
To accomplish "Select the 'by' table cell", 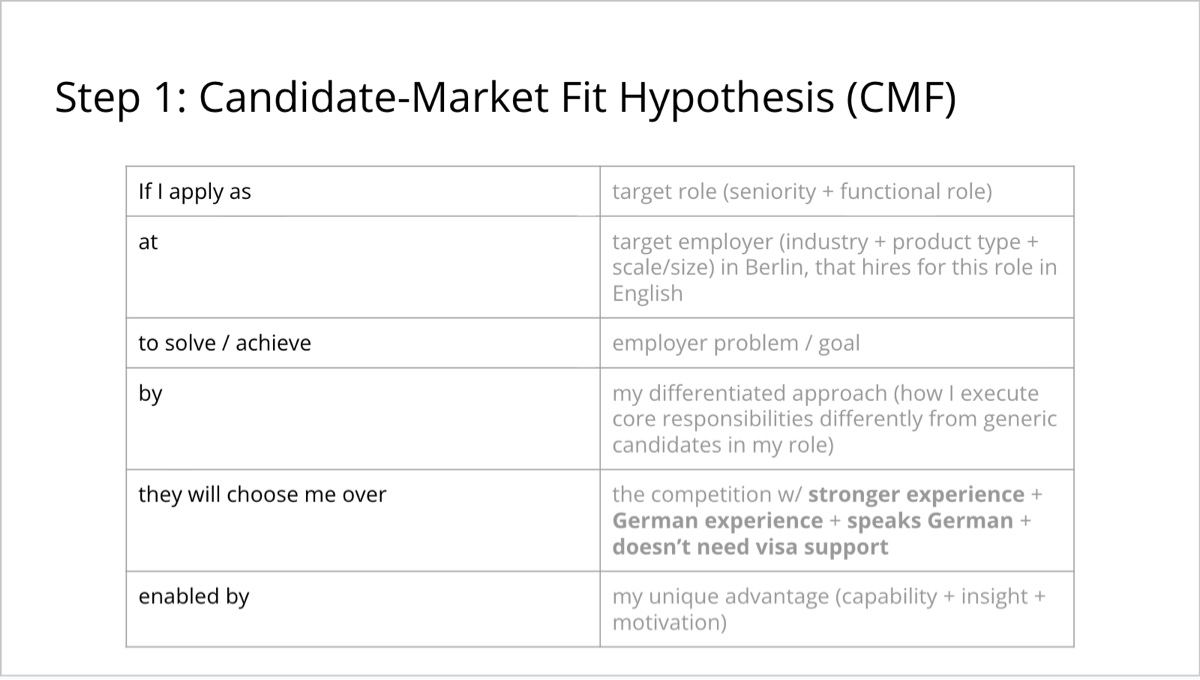I will pyautogui.click(x=363, y=419).
